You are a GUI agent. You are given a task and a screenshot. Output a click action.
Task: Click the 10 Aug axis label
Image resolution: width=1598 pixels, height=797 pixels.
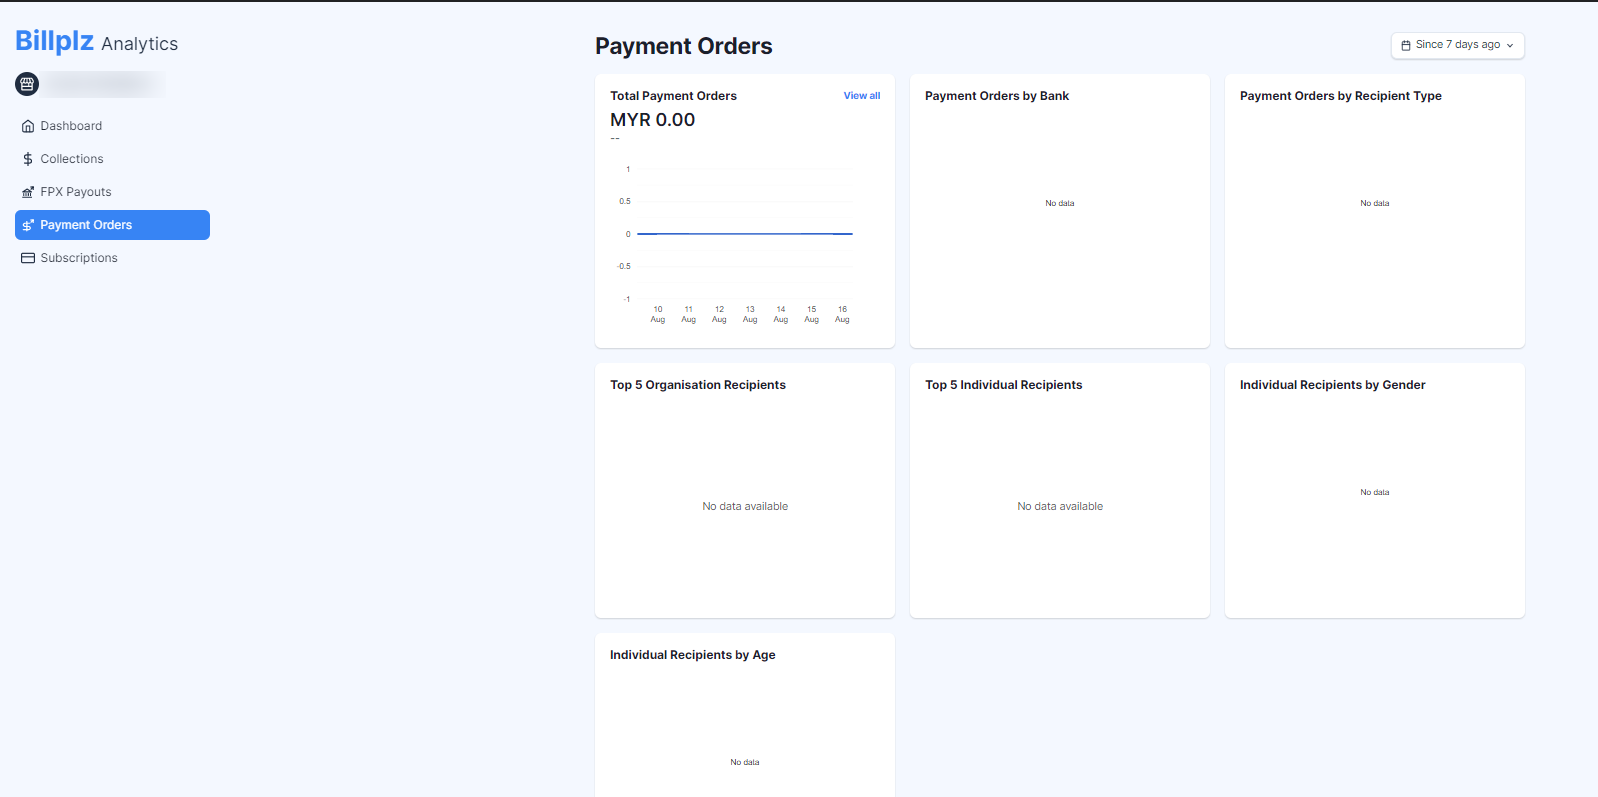[658, 314]
